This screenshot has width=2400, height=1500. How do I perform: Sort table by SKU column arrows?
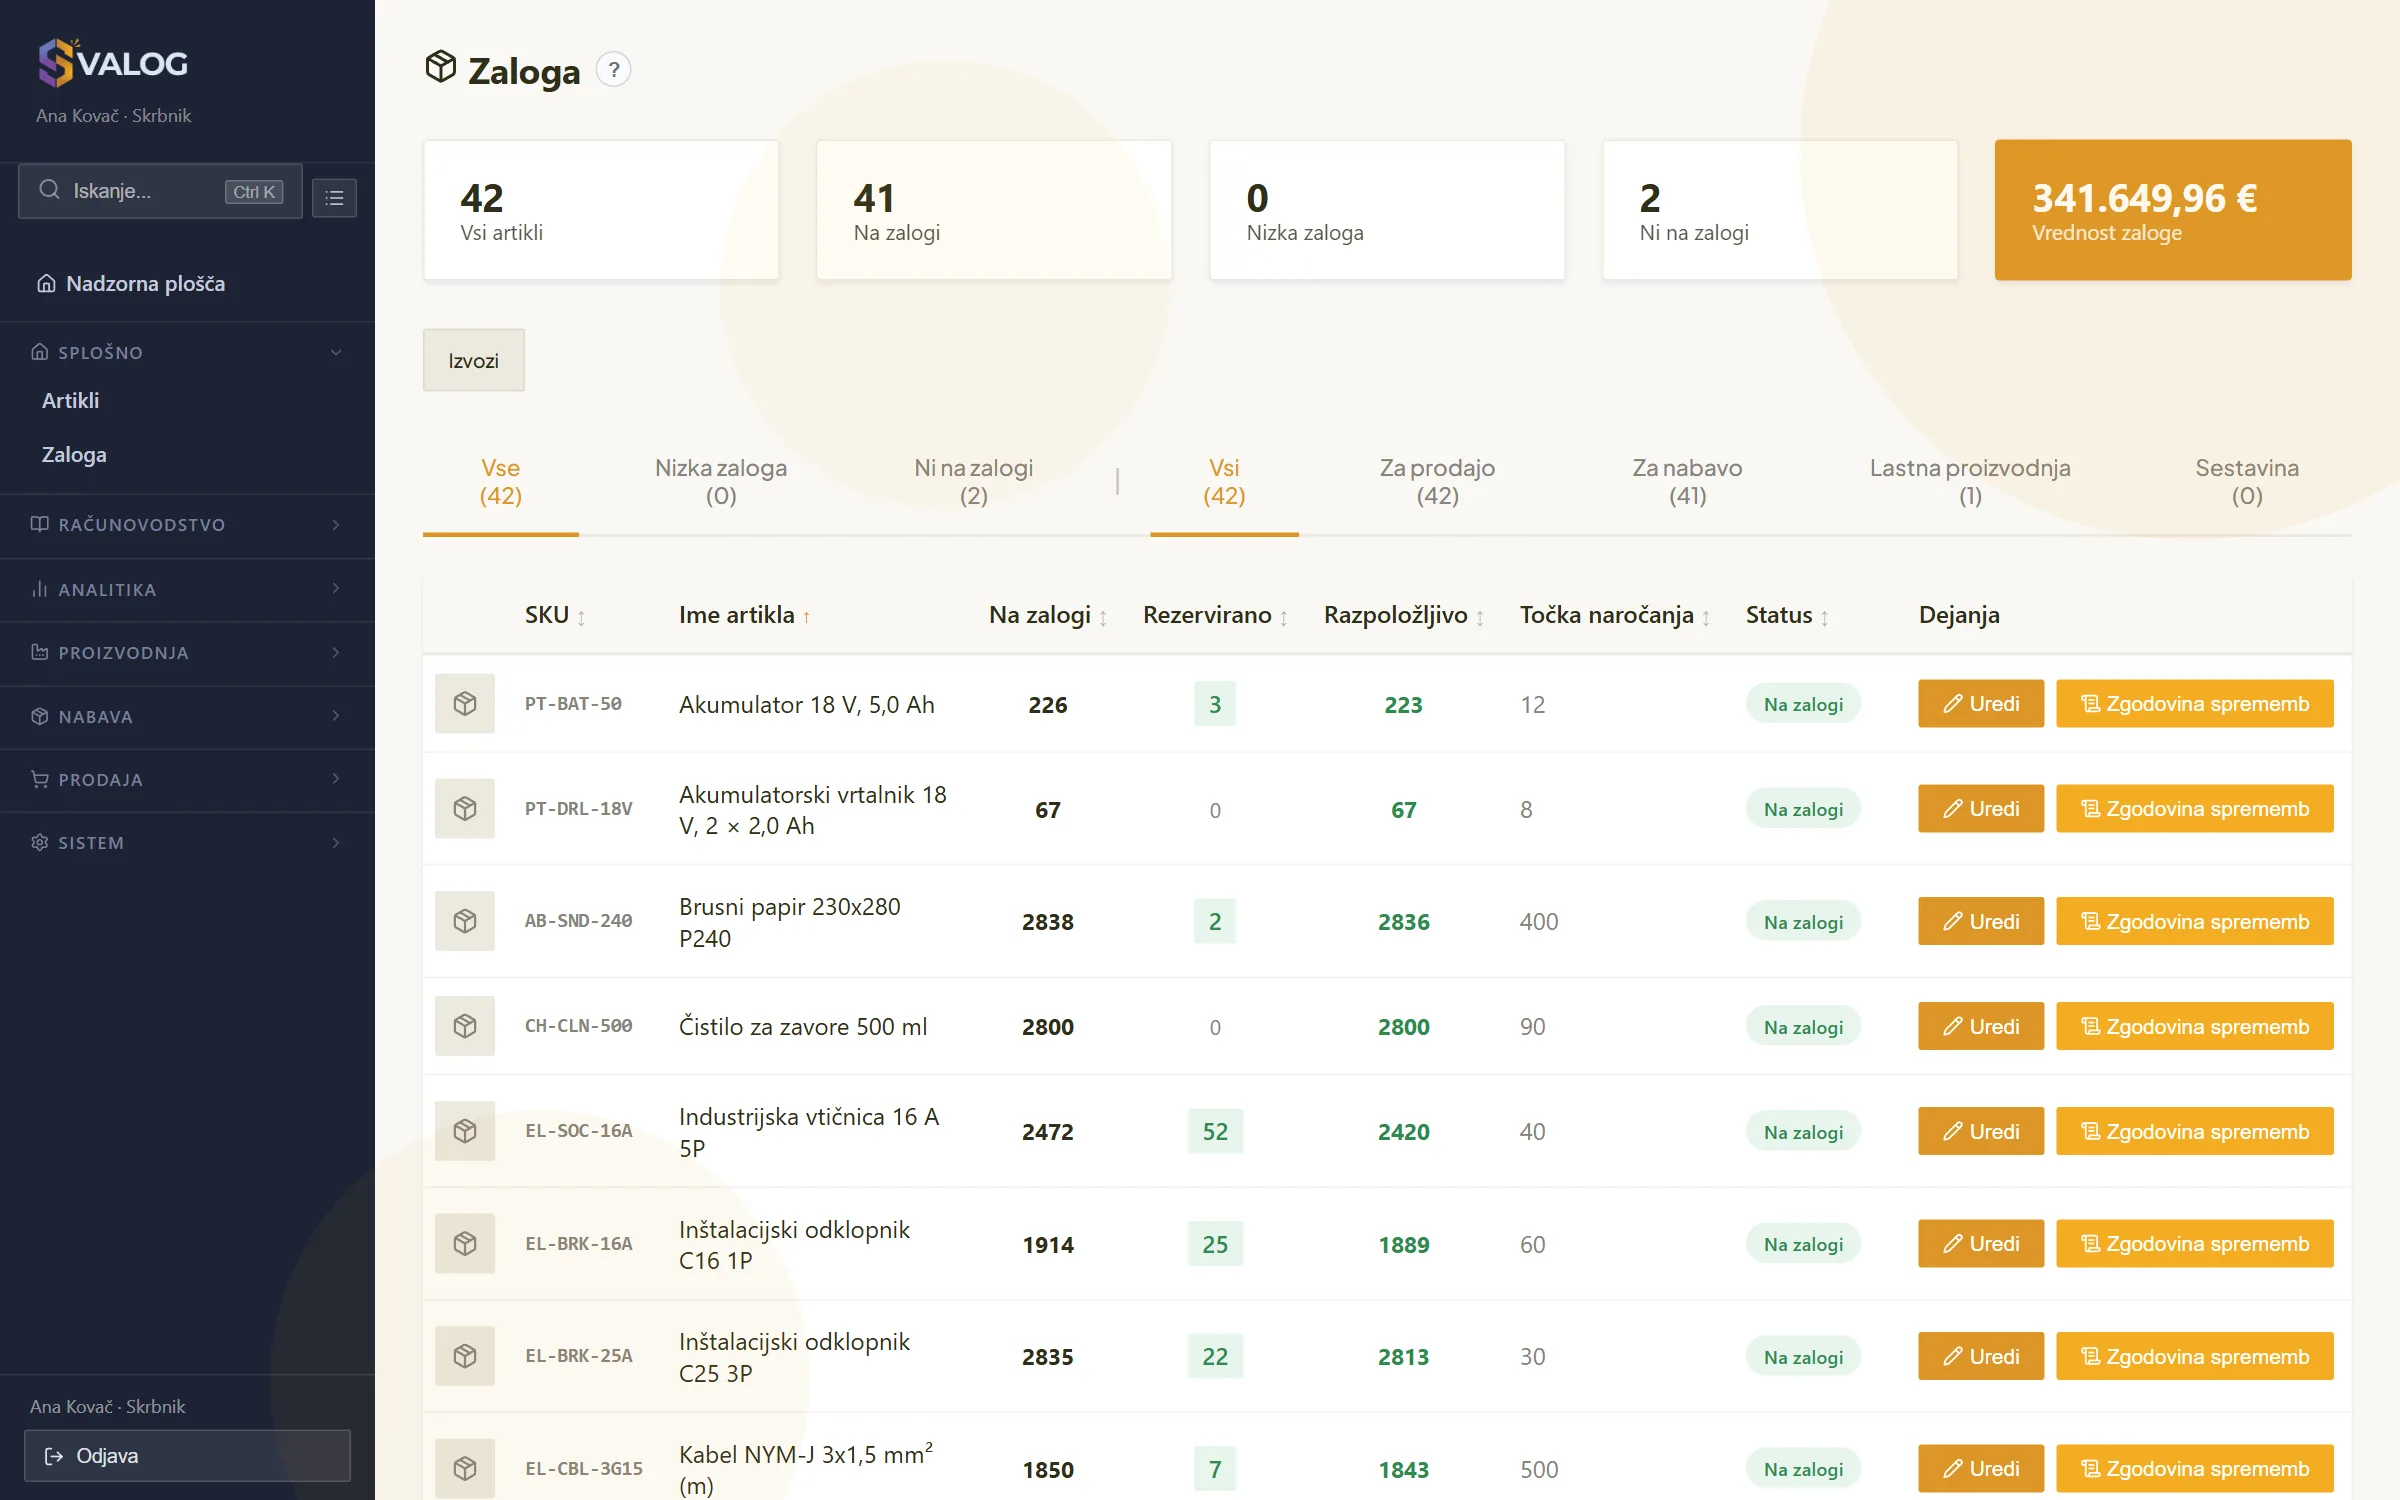pyautogui.click(x=581, y=617)
